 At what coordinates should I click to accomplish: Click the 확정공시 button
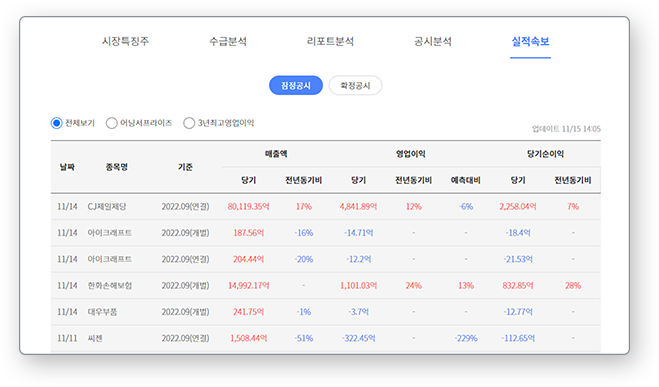(355, 85)
